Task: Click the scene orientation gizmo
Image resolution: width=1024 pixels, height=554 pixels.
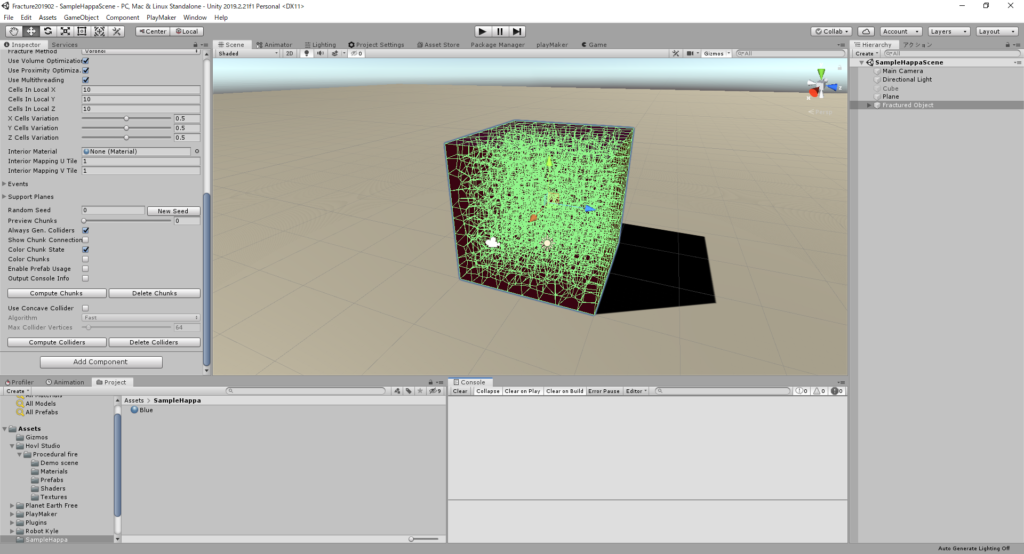Action: pos(822,85)
